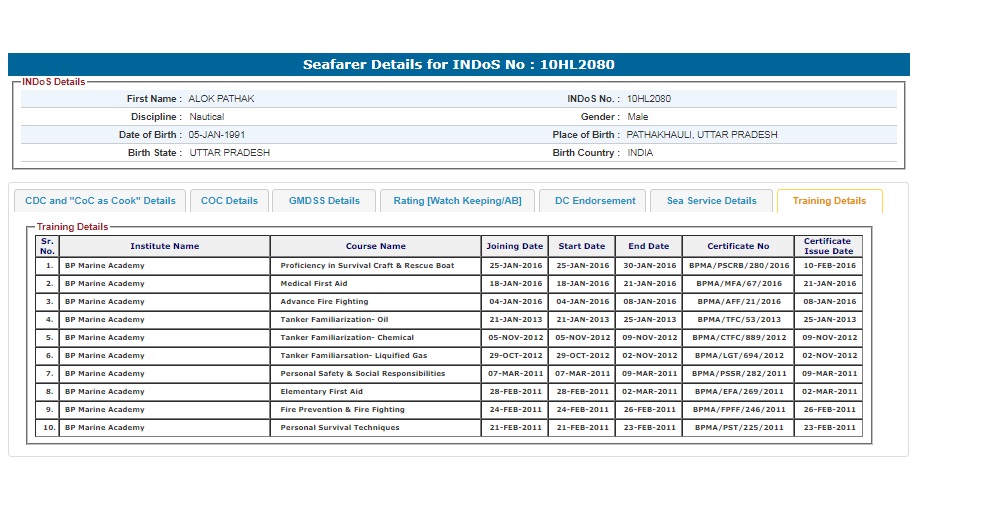Click the Certificate Issue Date column header
The image size is (1008, 510).
pyautogui.click(x=828, y=246)
